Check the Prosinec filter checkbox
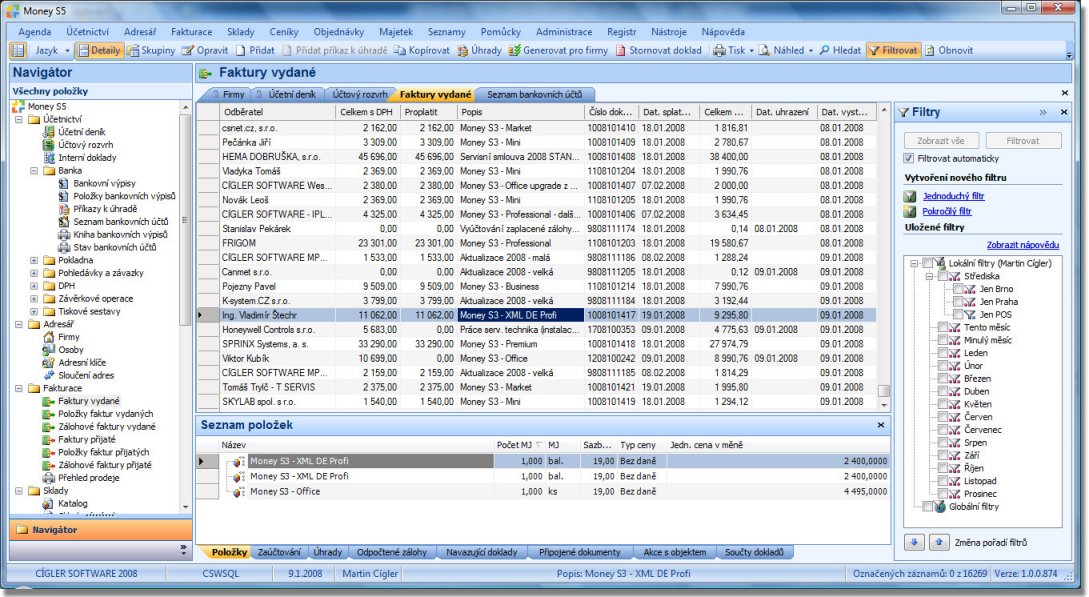The width and height of the screenshot is (1089, 597). tap(942, 494)
